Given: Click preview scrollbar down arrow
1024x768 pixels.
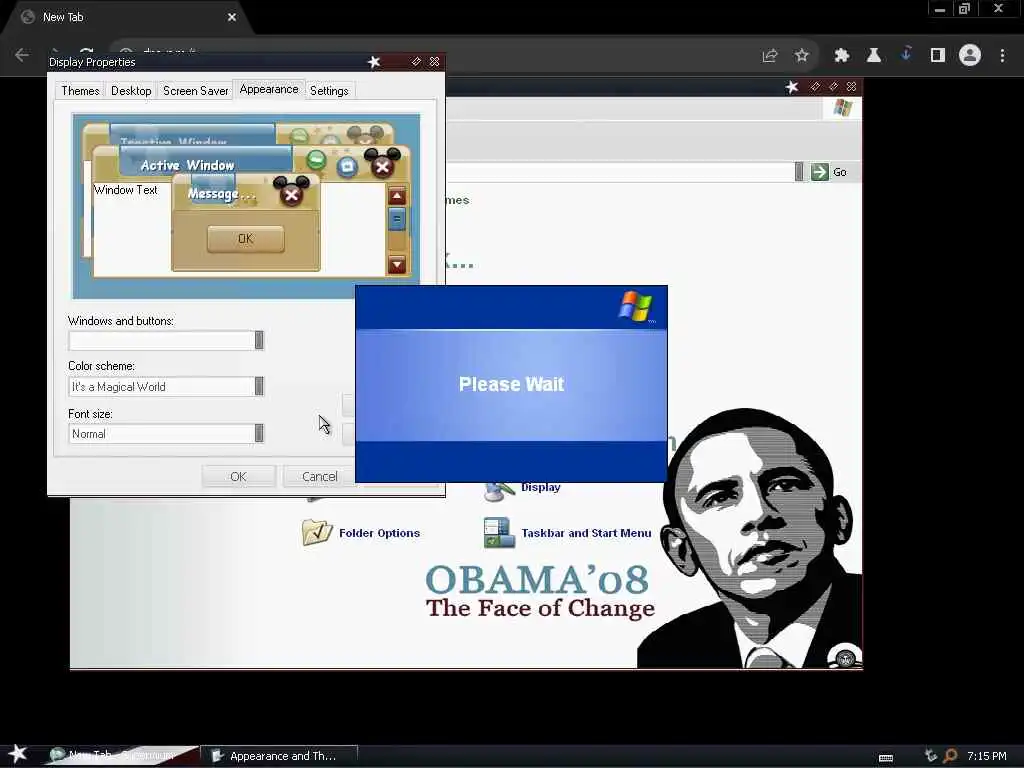Looking at the screenshot, I should (397, 264).
